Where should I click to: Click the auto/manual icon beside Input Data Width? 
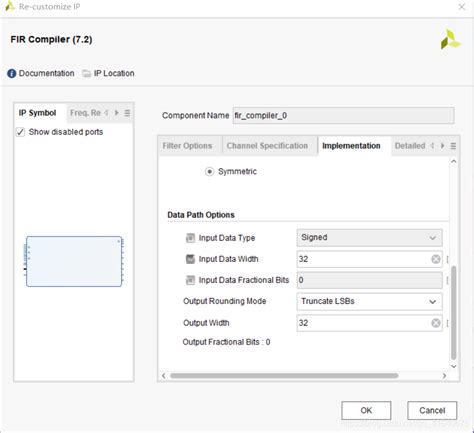pos(190,259)
